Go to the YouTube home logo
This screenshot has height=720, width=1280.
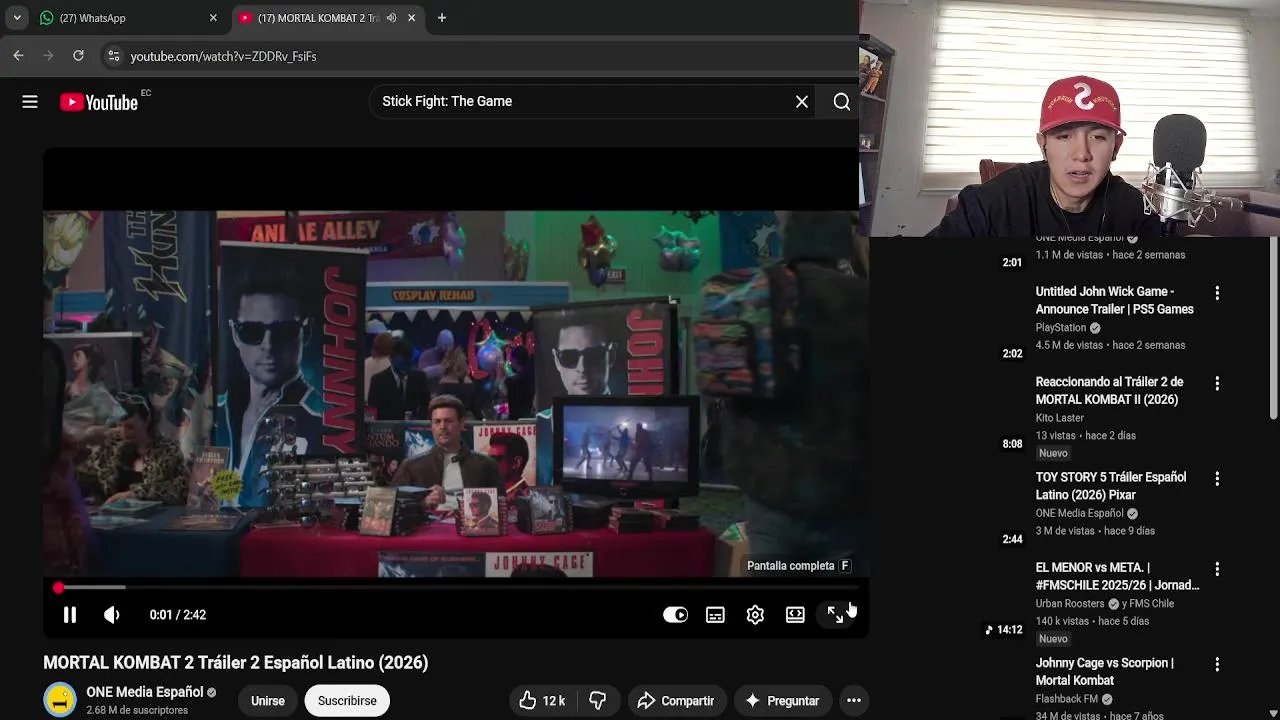[98, 102]
